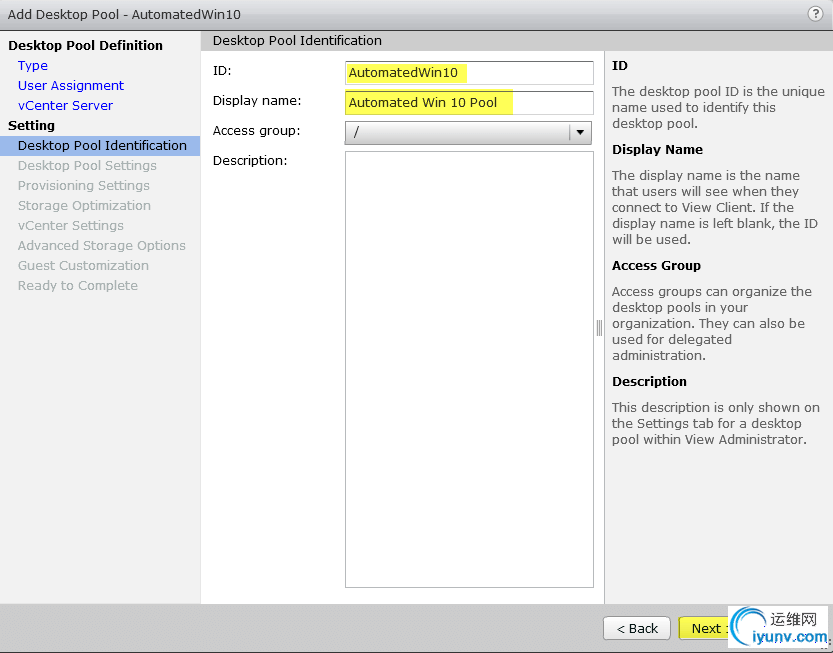
Task: Click the Desktop Pool Identification panel header
Action: click(x=297, y=40)
